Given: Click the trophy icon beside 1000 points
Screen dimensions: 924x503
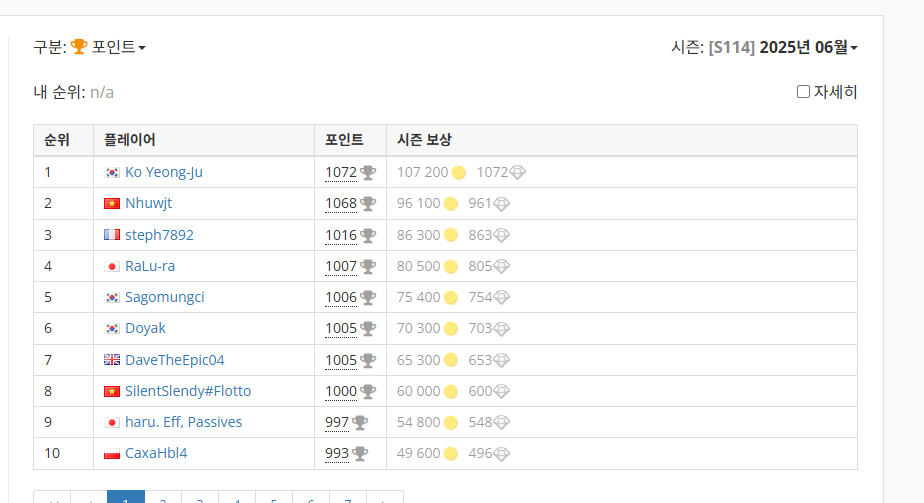Looking at the screenshot, I should pos(368,391).
